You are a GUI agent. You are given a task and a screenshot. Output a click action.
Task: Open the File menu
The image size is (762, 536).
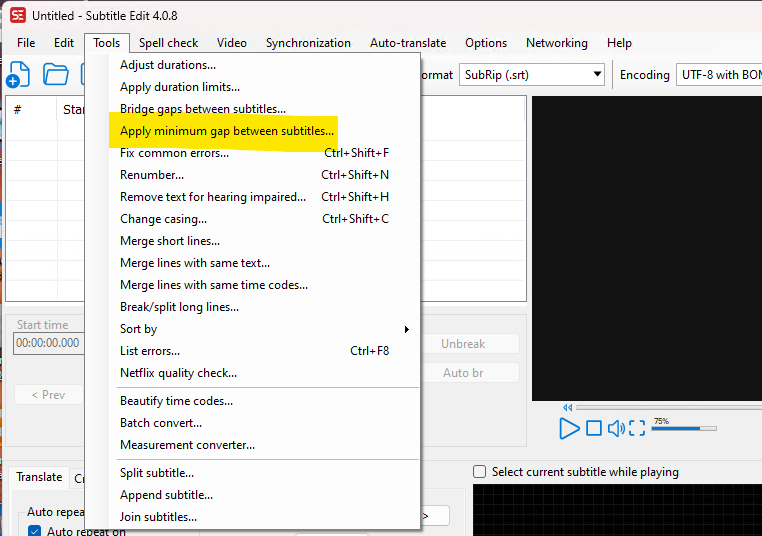pyautogui.click(x=26, y=43)
